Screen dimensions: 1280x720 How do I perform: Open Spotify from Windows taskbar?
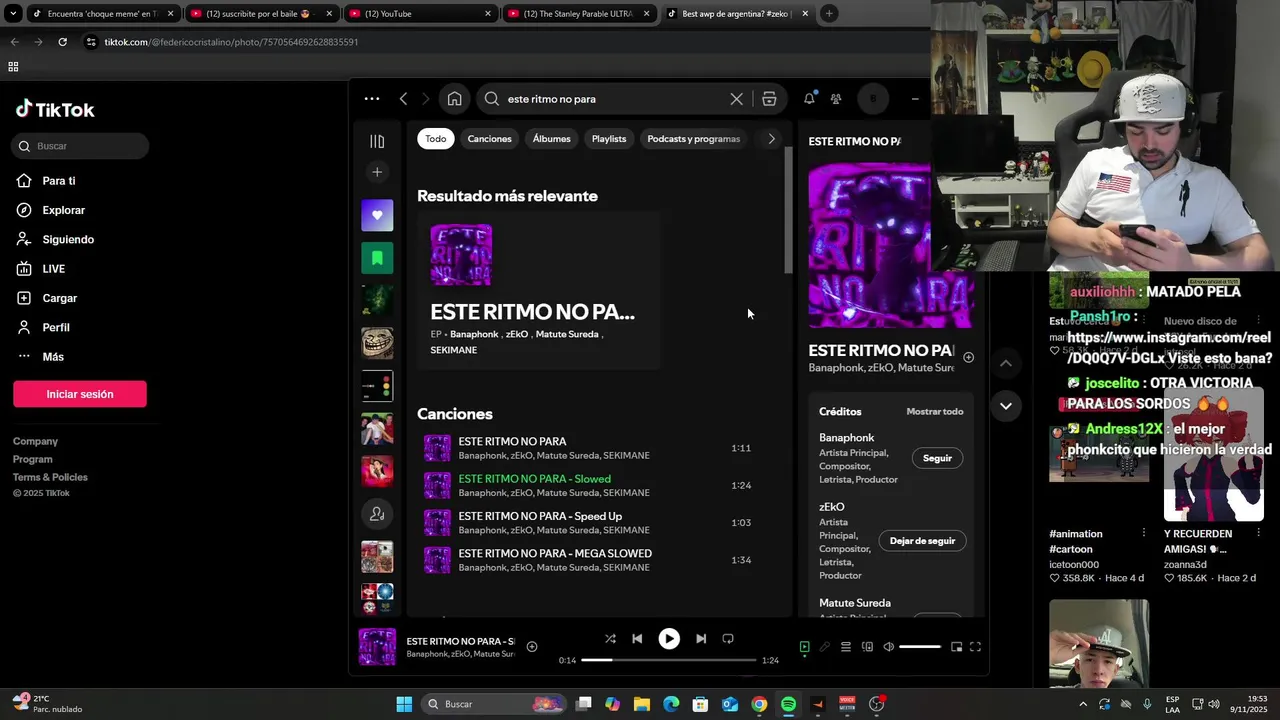click(x=788, y=704)
